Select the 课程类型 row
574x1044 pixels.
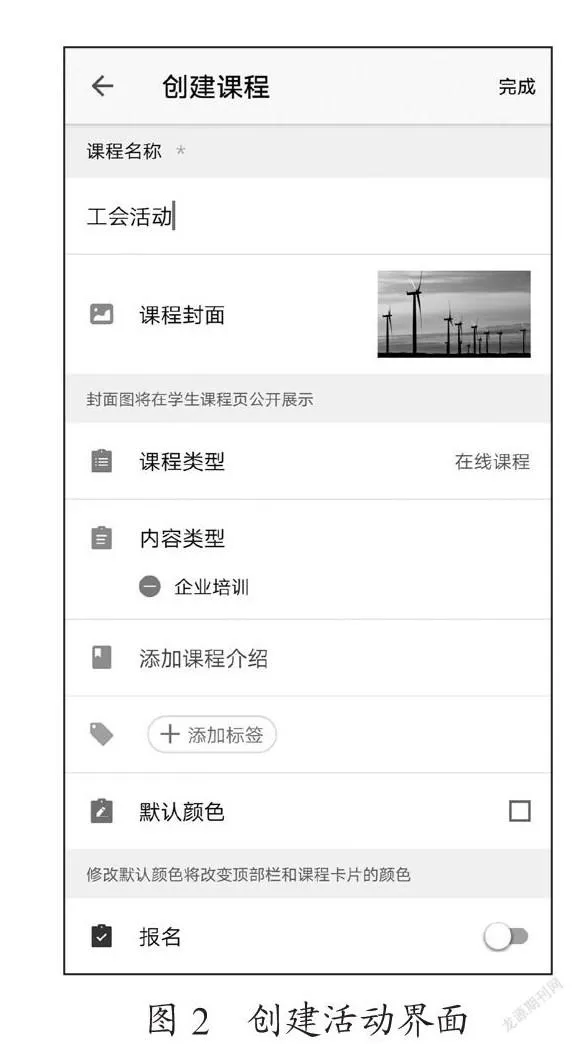(308, 461)
